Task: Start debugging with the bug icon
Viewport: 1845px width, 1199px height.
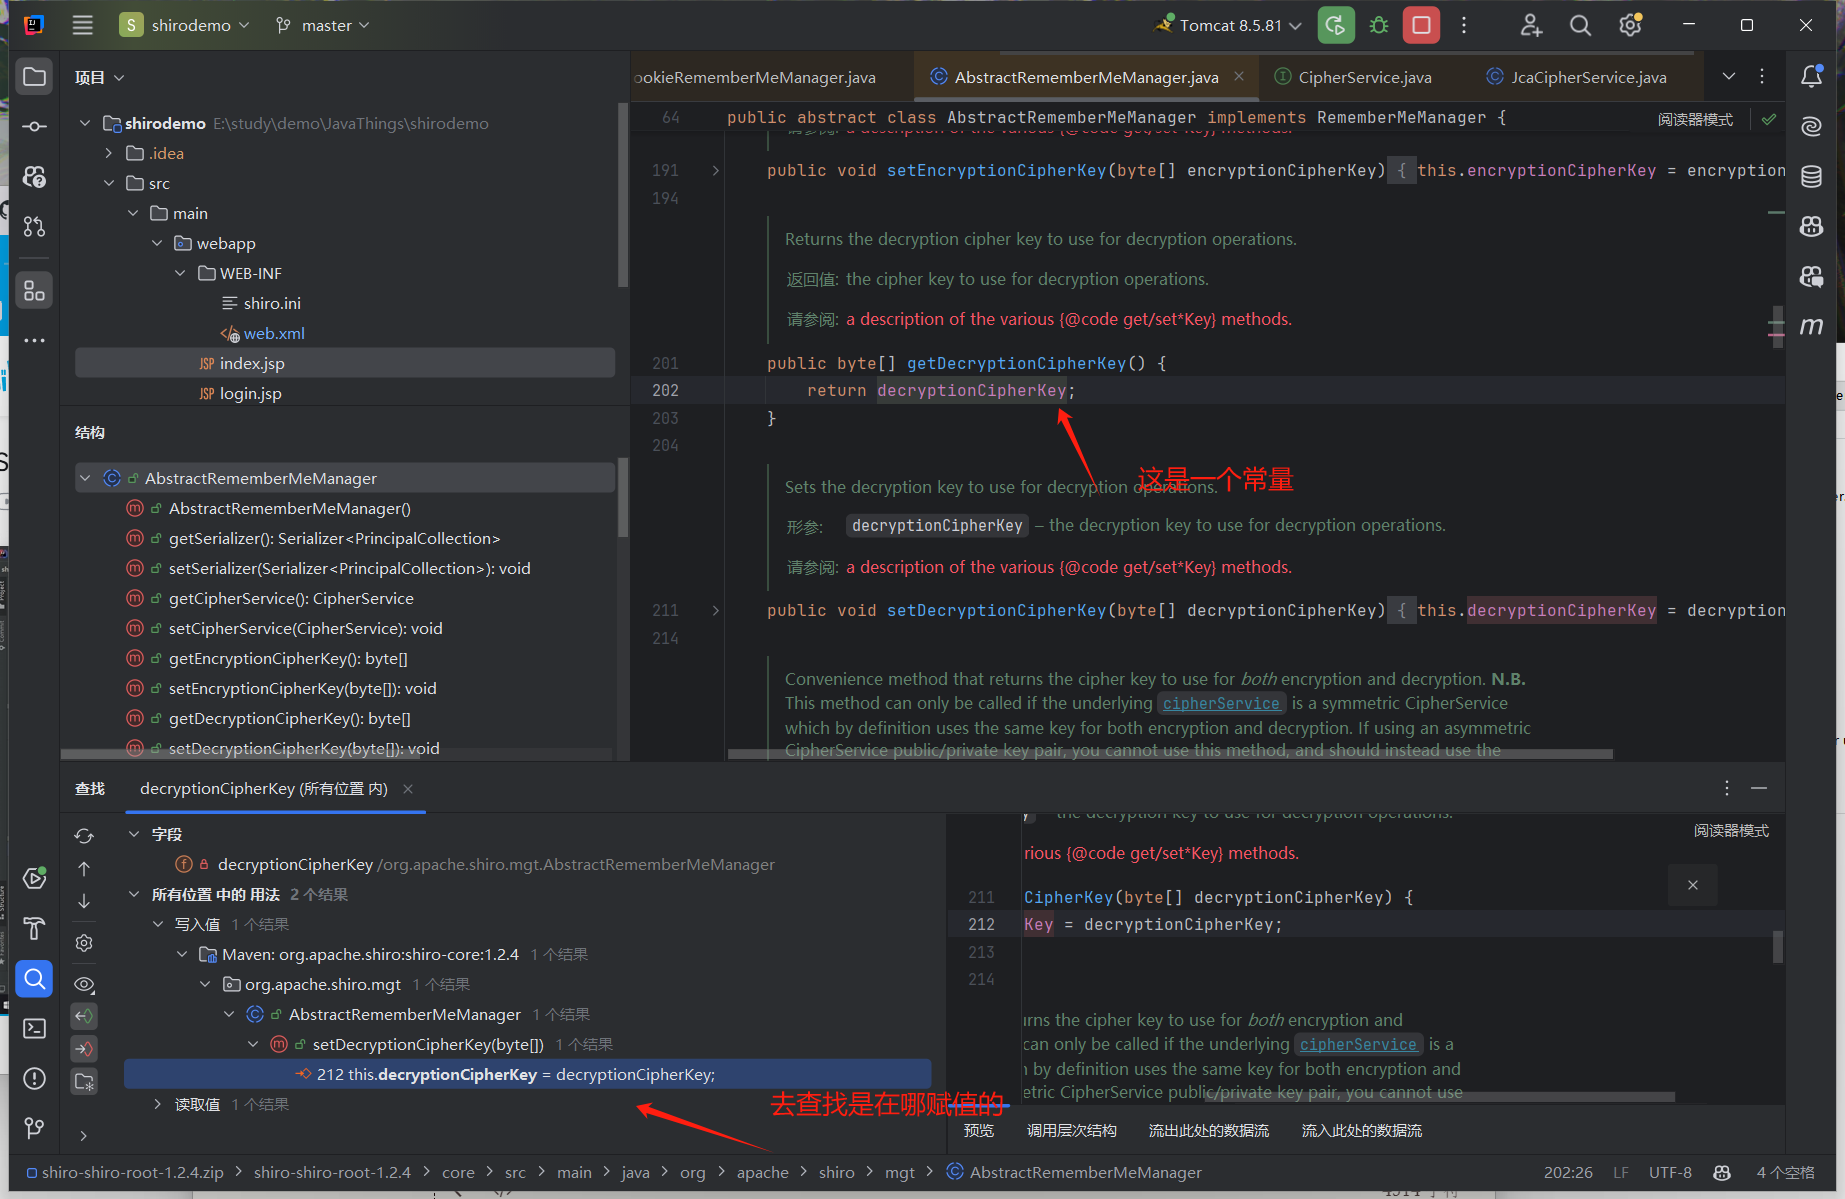Action: pyautogui.click(x=1379, y=25)
